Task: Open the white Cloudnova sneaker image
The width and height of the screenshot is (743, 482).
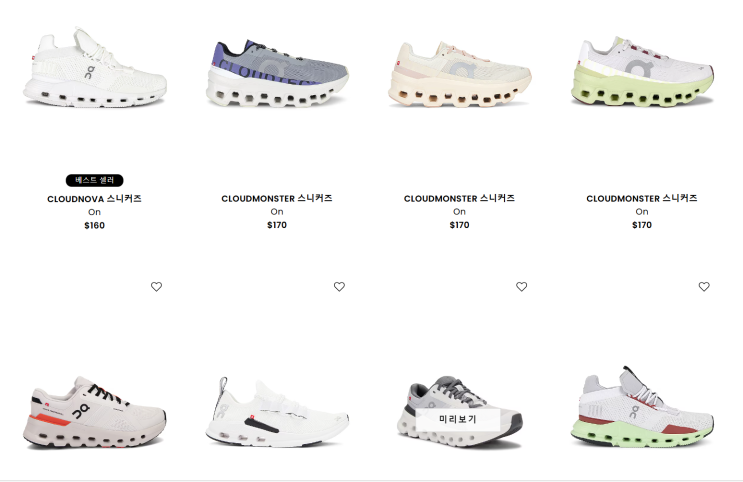Action: point(95,68)
